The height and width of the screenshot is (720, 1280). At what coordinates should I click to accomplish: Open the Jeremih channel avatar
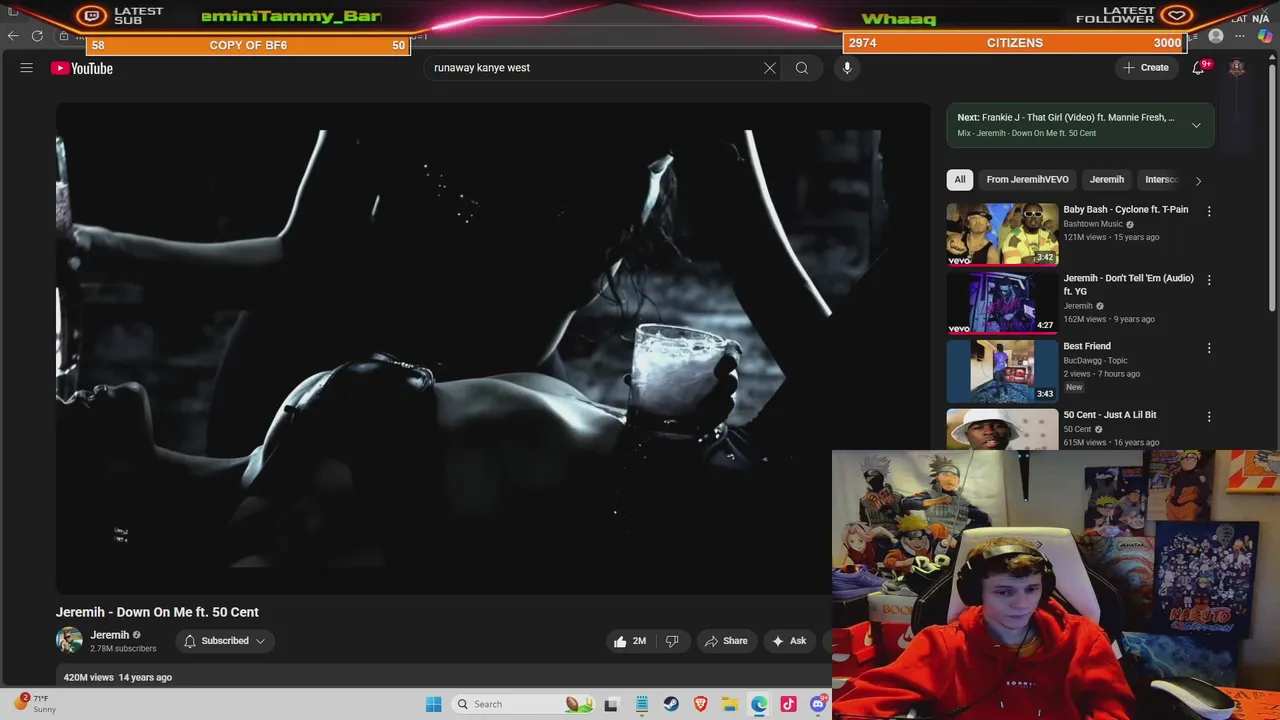tap(69, 641)
